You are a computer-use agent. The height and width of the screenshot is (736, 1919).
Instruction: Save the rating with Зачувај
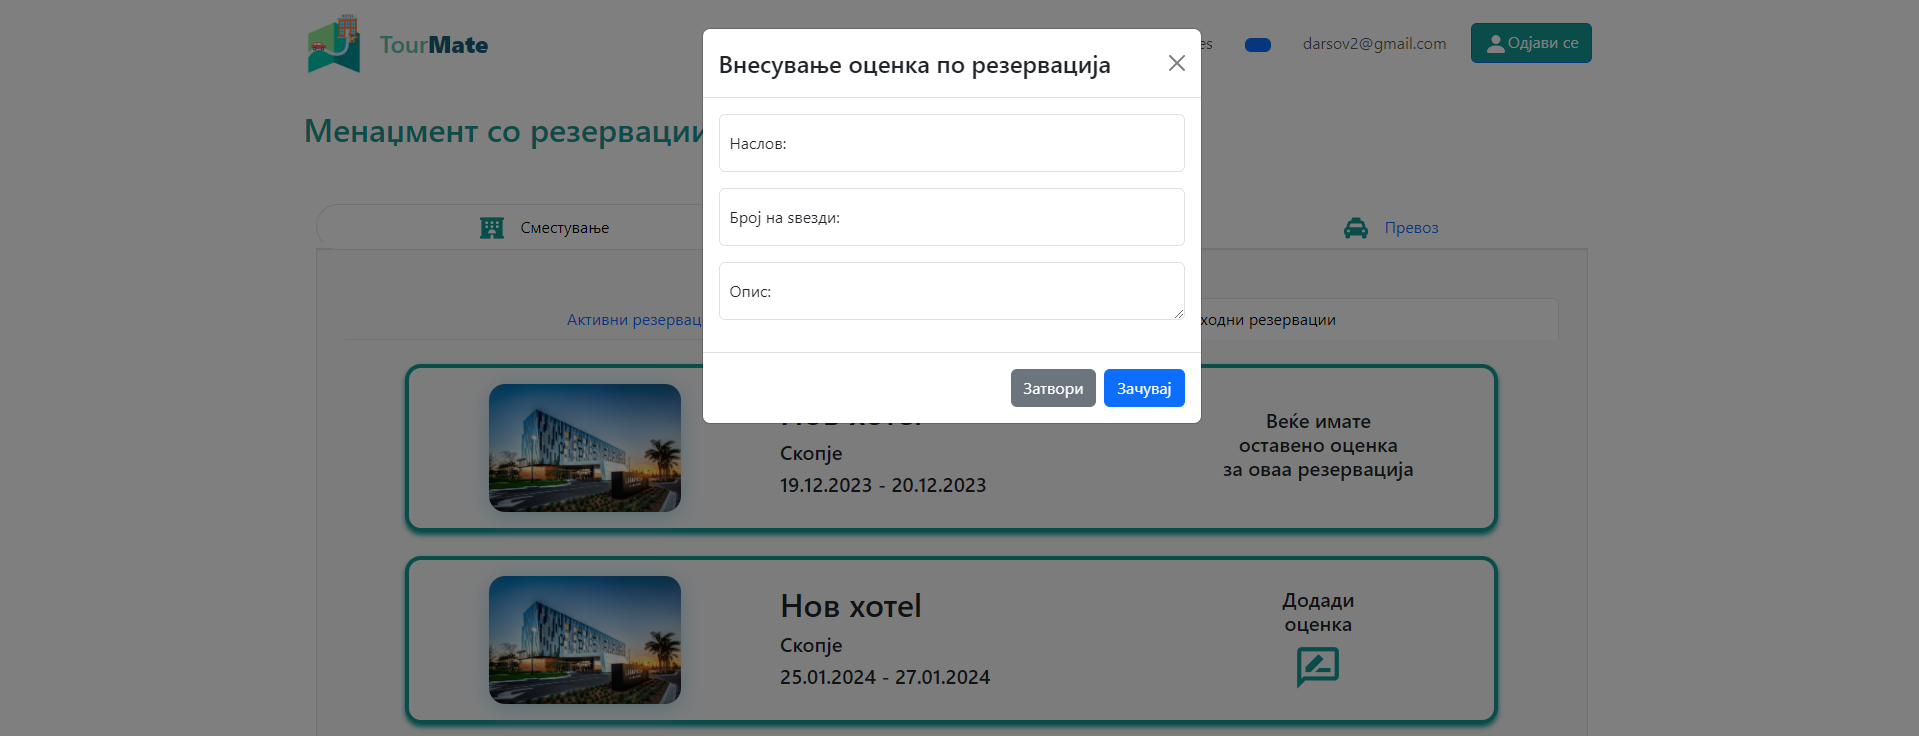1143,388
